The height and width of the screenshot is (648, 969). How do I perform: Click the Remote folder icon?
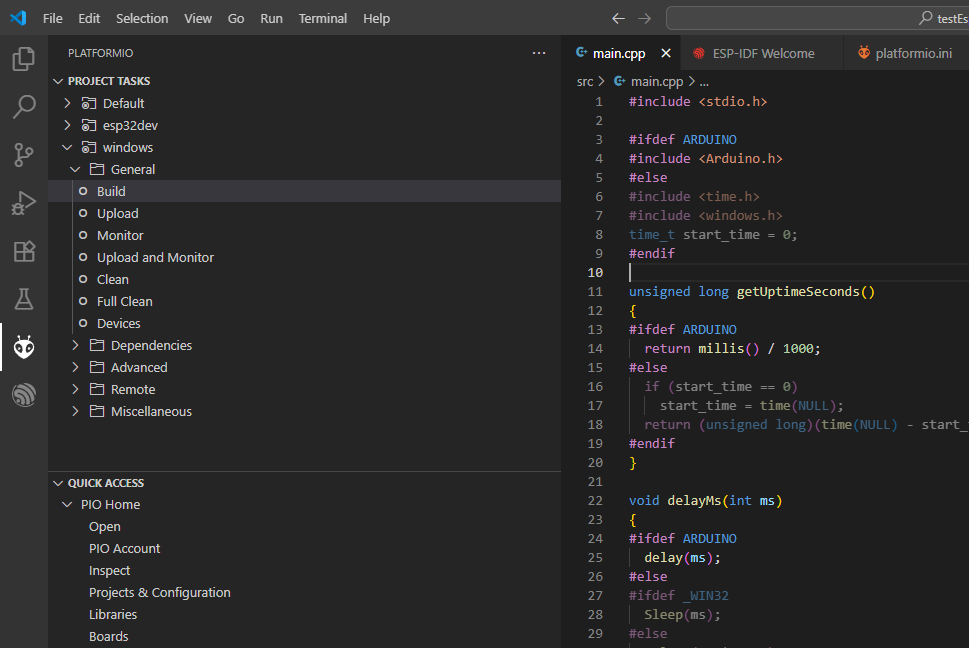97,389
